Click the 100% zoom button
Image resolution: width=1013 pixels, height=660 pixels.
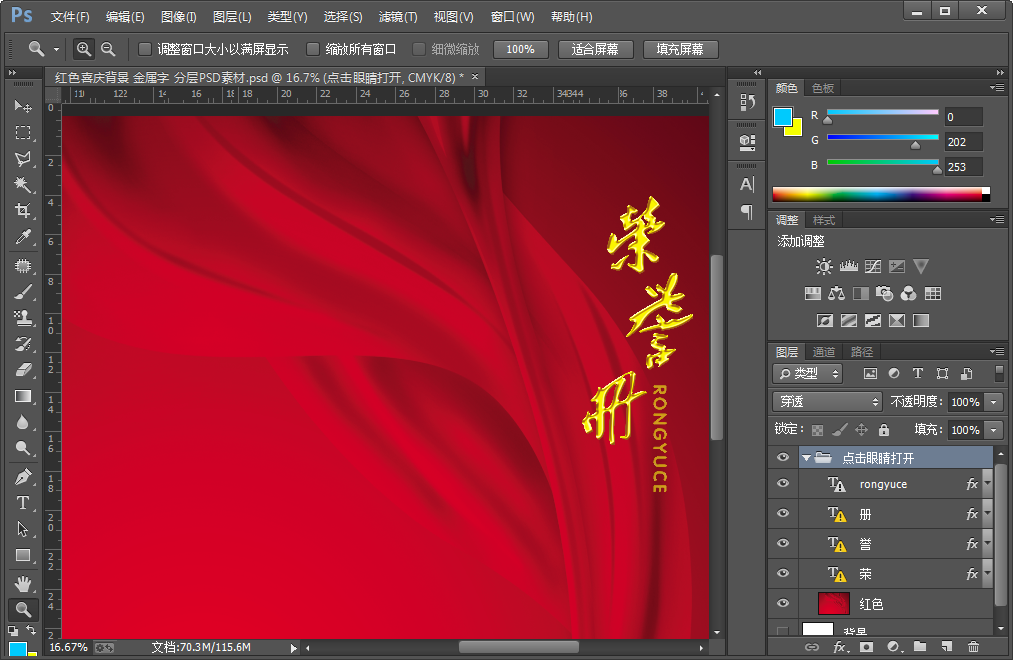(521, 49)
